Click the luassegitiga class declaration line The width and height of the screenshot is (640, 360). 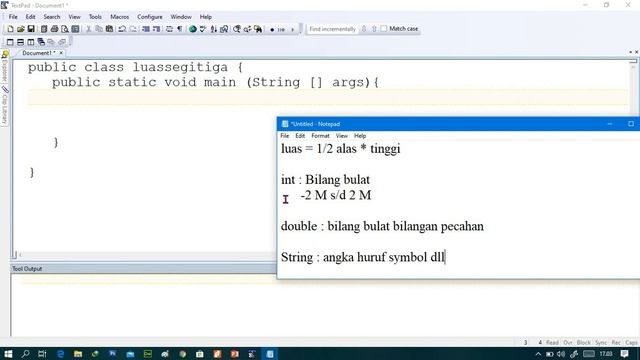[136, 67]
